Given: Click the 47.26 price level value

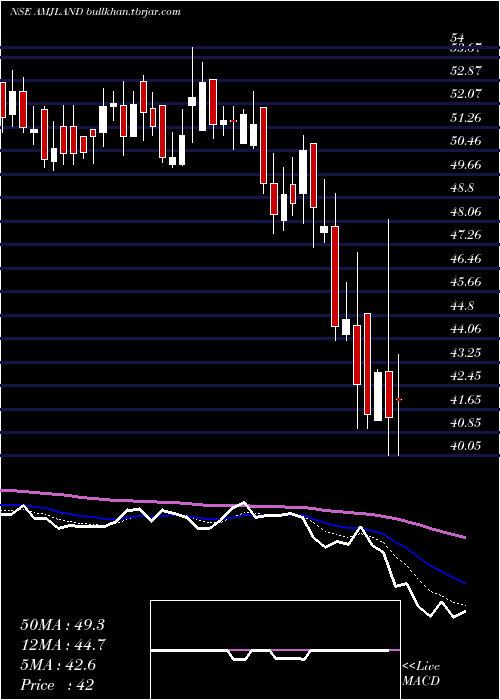Looking at the screenshot, I should (x=467, y=235).
